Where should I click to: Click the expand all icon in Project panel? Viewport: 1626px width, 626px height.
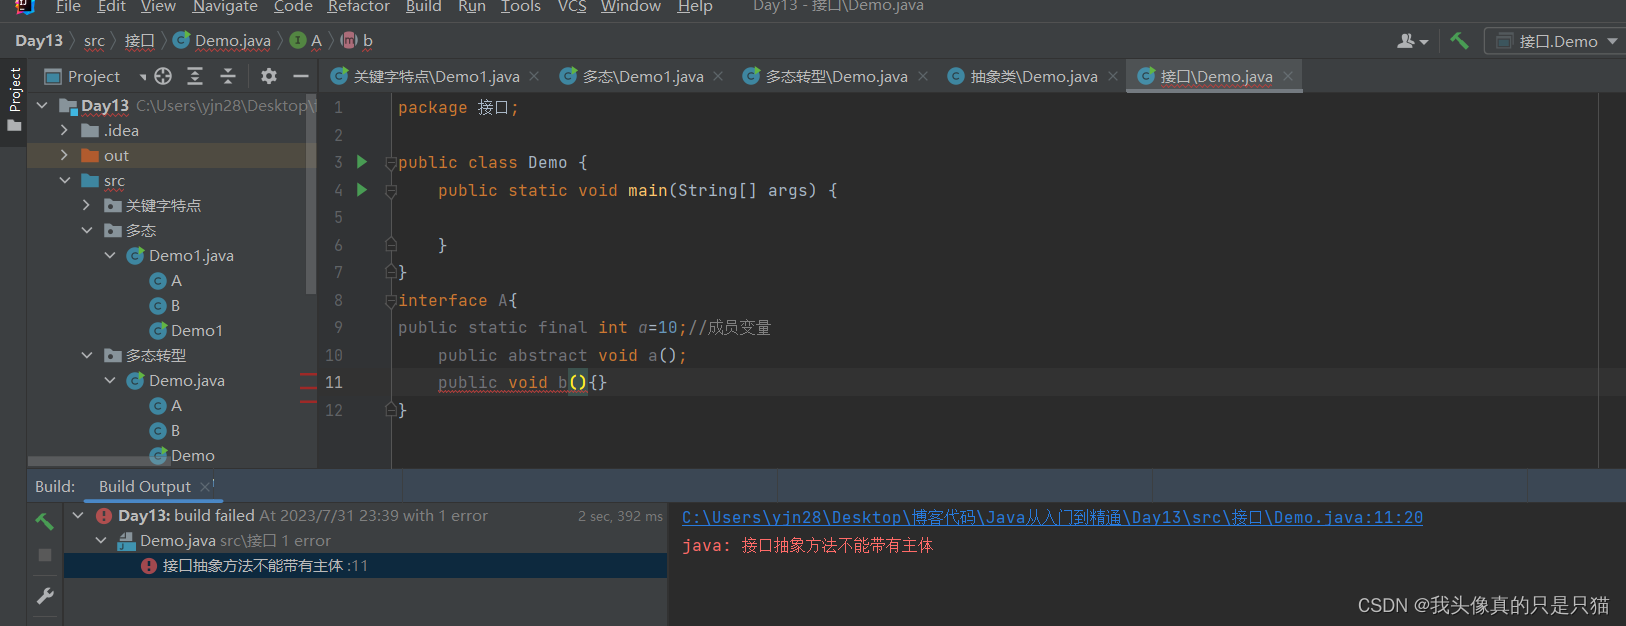coord(195,76)
